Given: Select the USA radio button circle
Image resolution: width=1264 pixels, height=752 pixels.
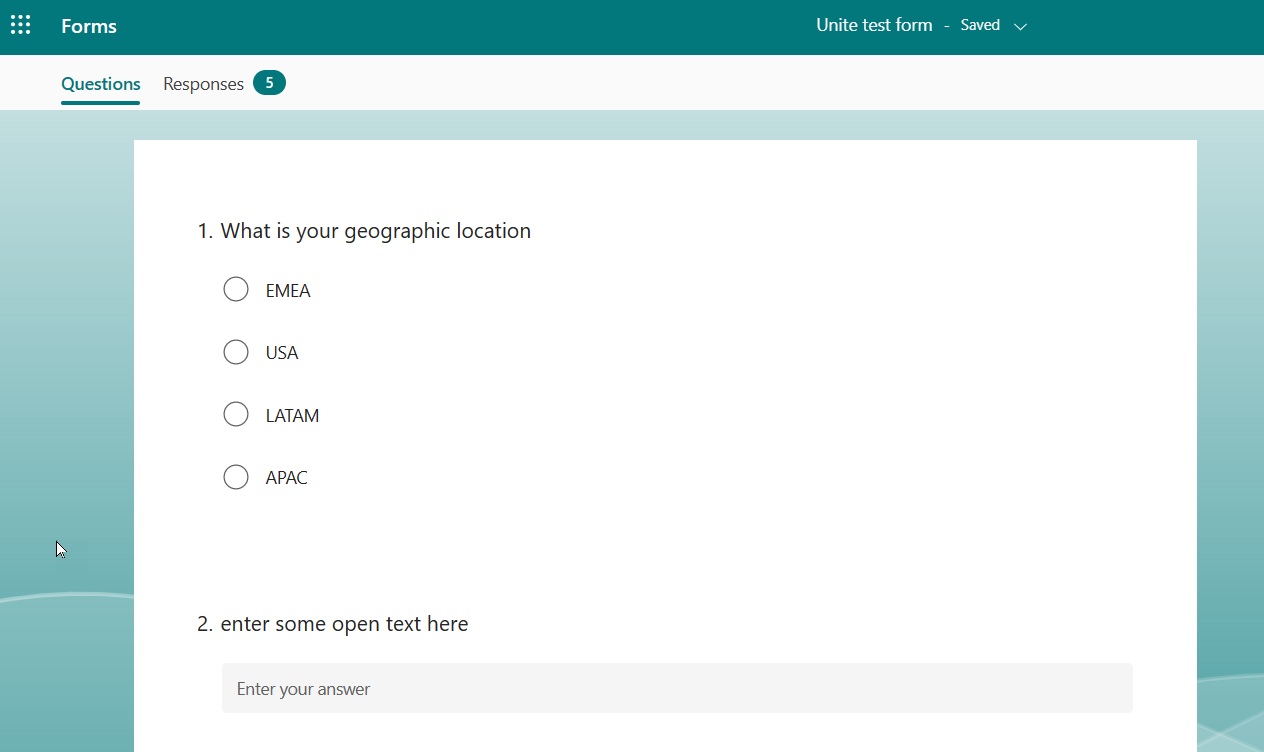Looking at the screenshot, I should click(x=236, y=352).
